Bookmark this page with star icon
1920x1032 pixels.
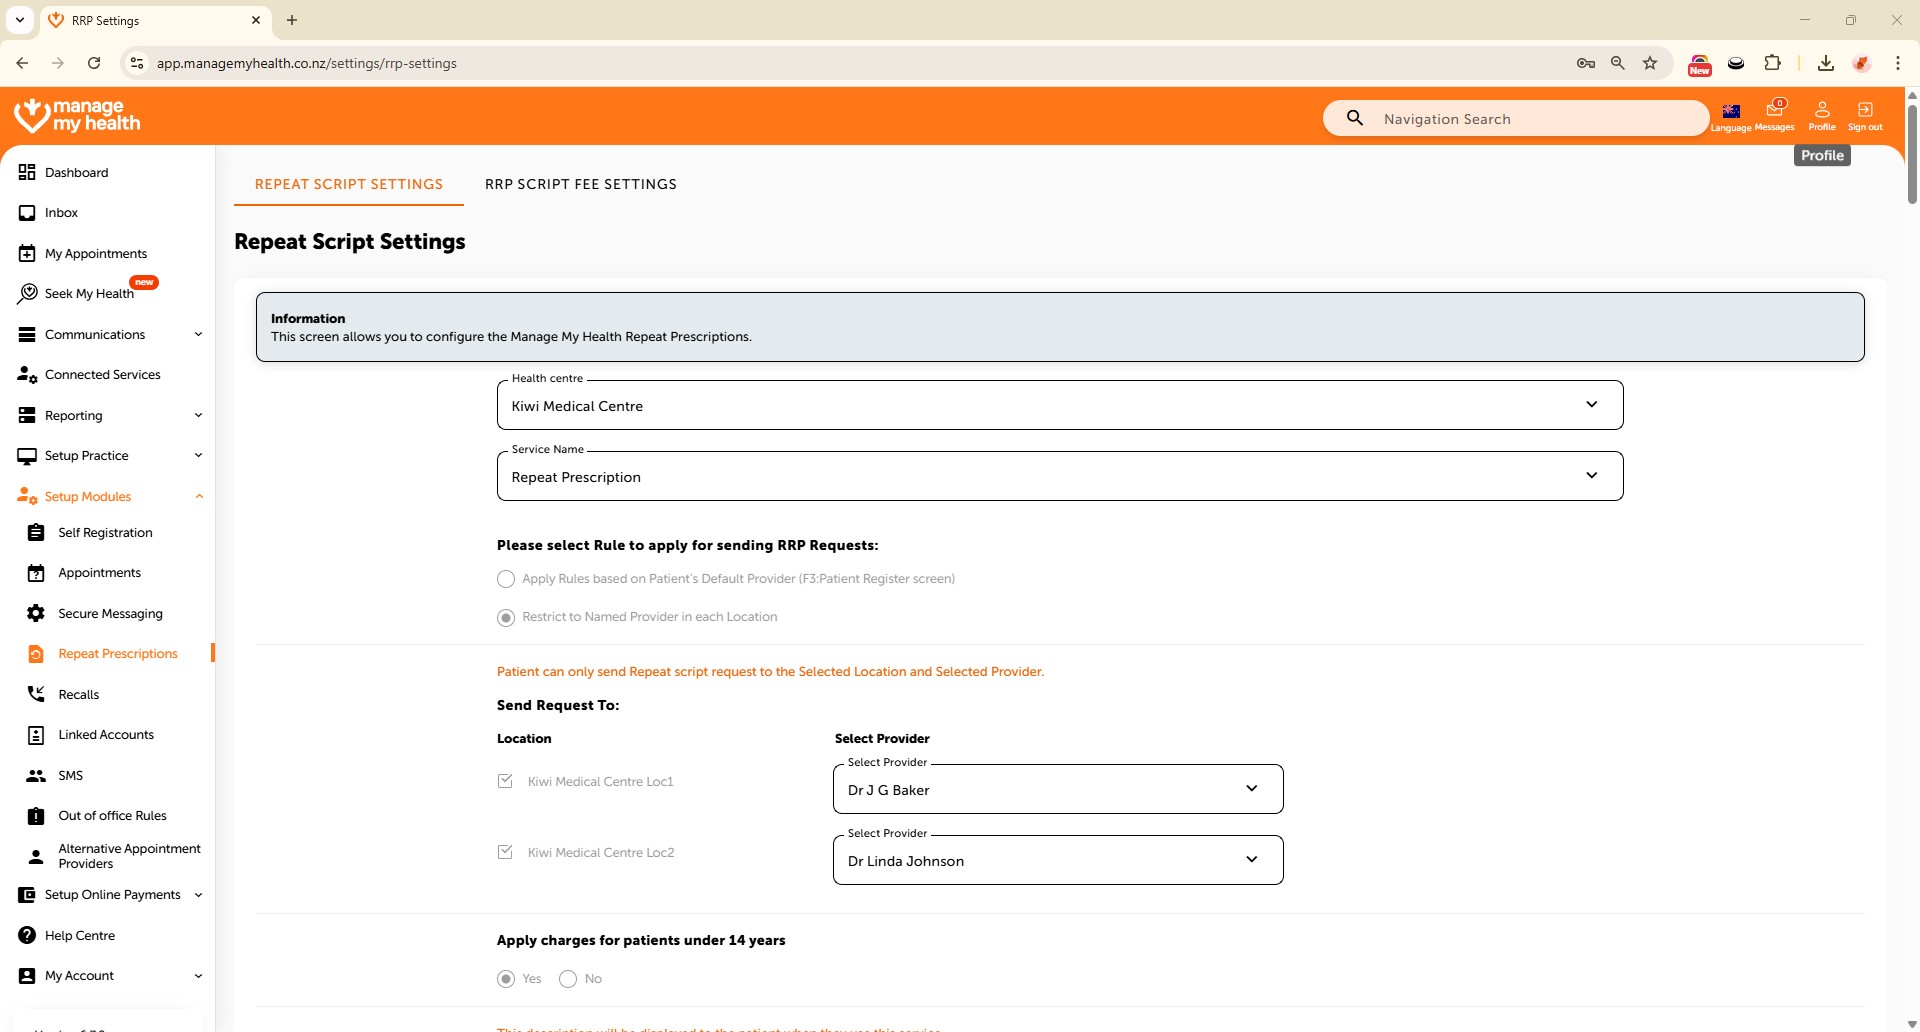click(x=1650, y=63)
